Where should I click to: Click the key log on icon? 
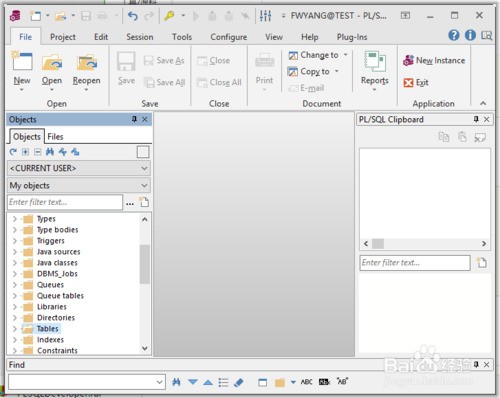click(x=169, y=15)
